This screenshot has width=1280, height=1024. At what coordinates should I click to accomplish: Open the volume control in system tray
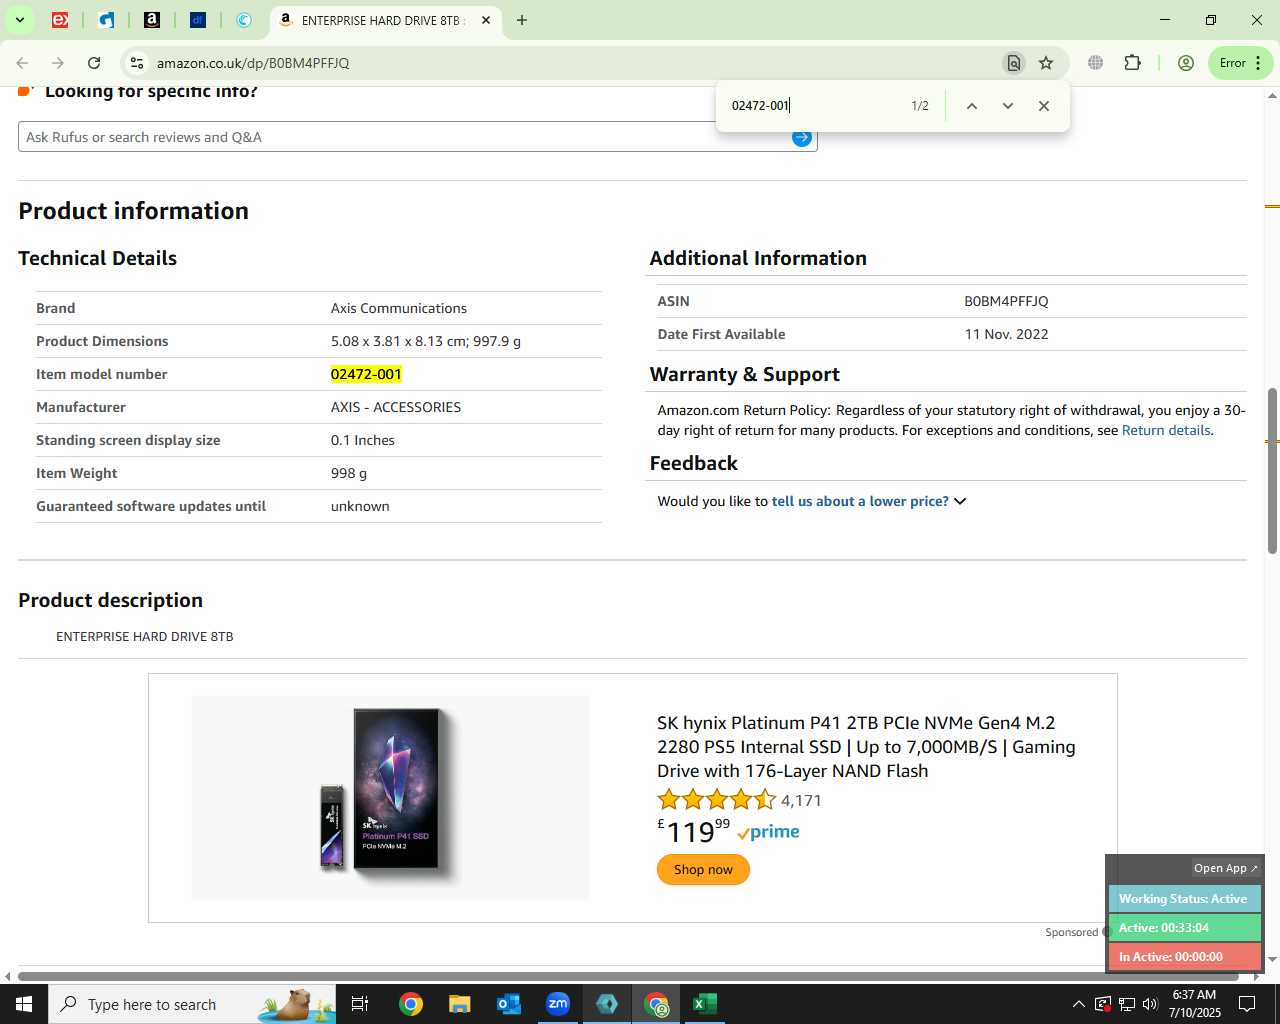[1150, 1004]
